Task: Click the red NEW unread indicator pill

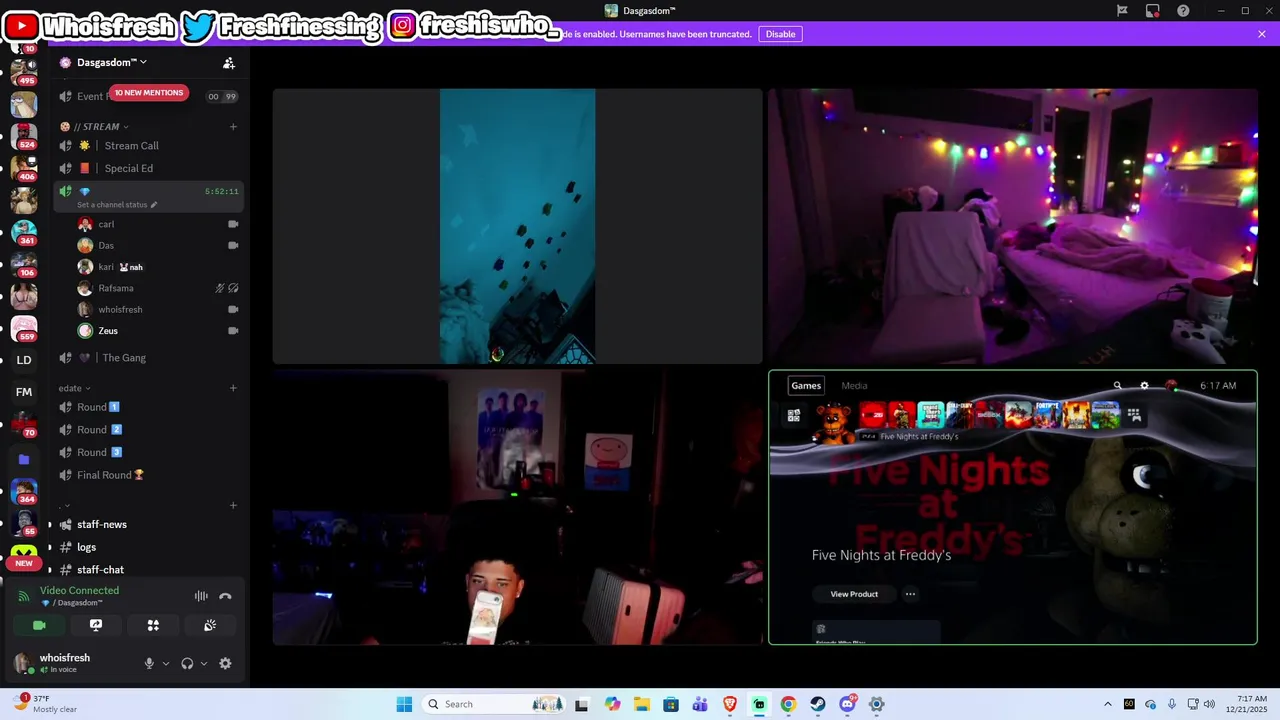Action: click(23, 563)
